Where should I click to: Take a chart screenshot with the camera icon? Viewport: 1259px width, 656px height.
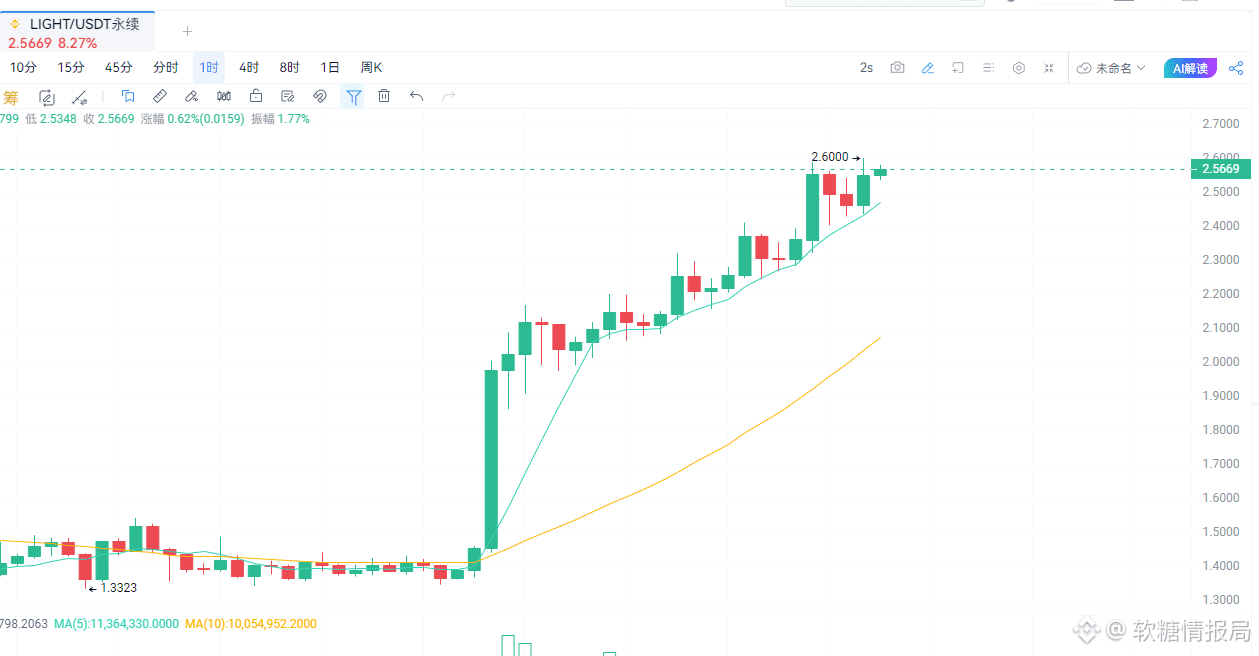(x=897, y=68)
